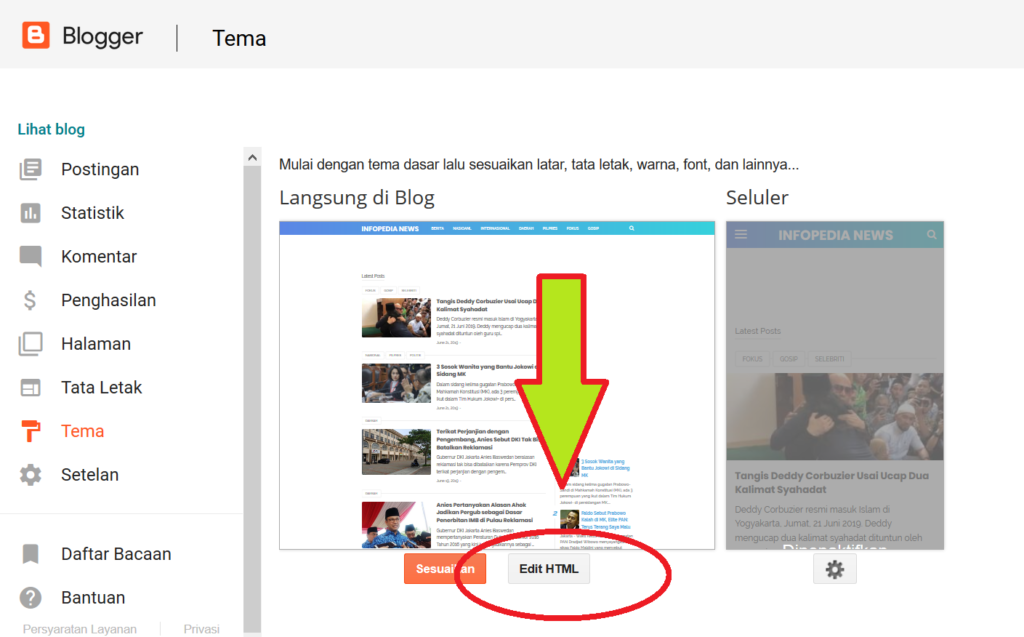Screen dimensions: 1024x637
Task: Click the Halaman pages icon
Action: [x=31, y=344]
